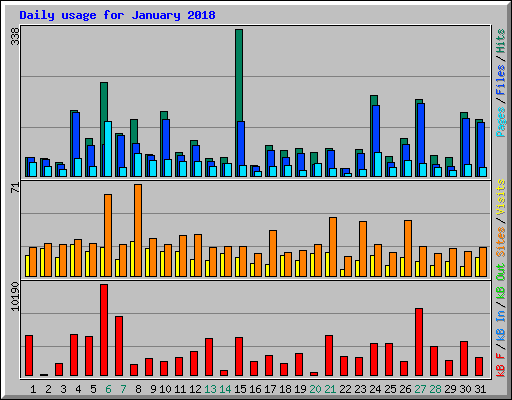Click the day 18 axis label
The image size is (512, 400).
pos(285,389)
